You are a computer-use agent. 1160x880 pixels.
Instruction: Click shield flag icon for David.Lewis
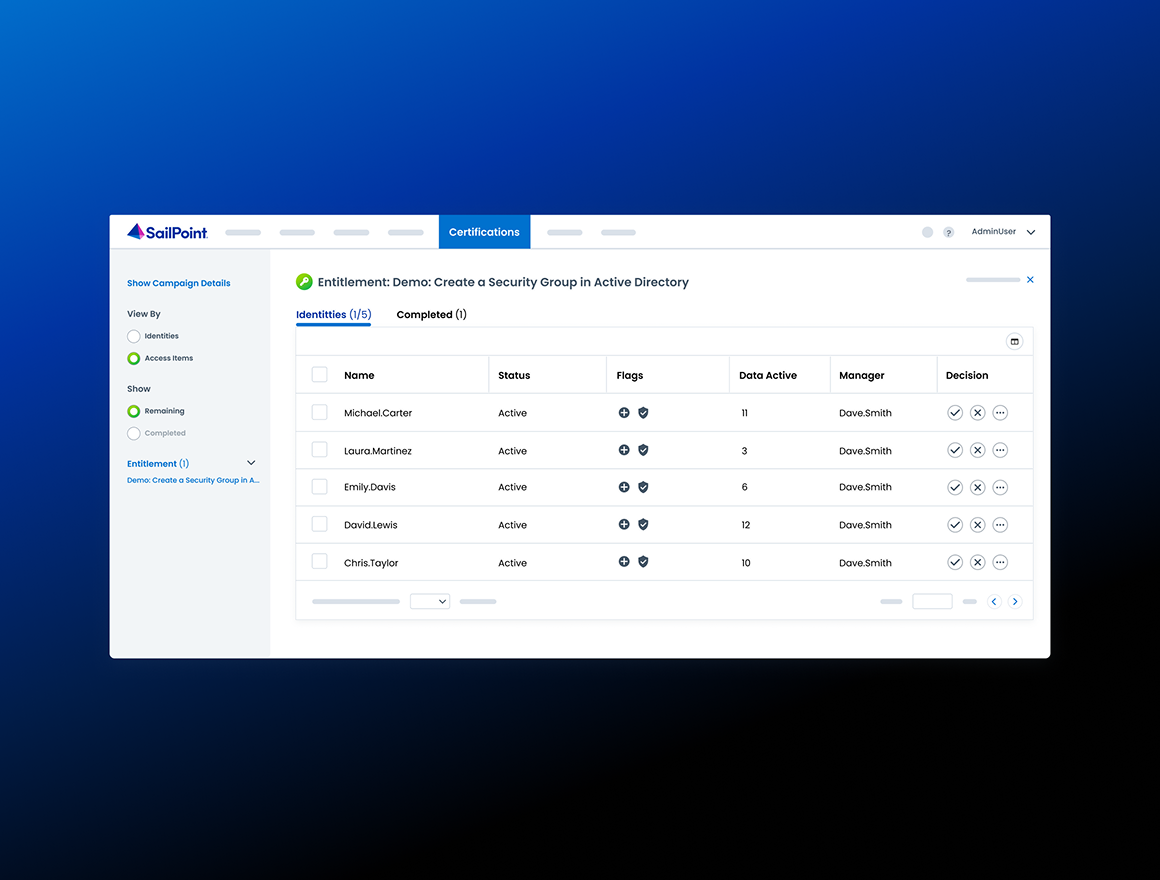643,524
